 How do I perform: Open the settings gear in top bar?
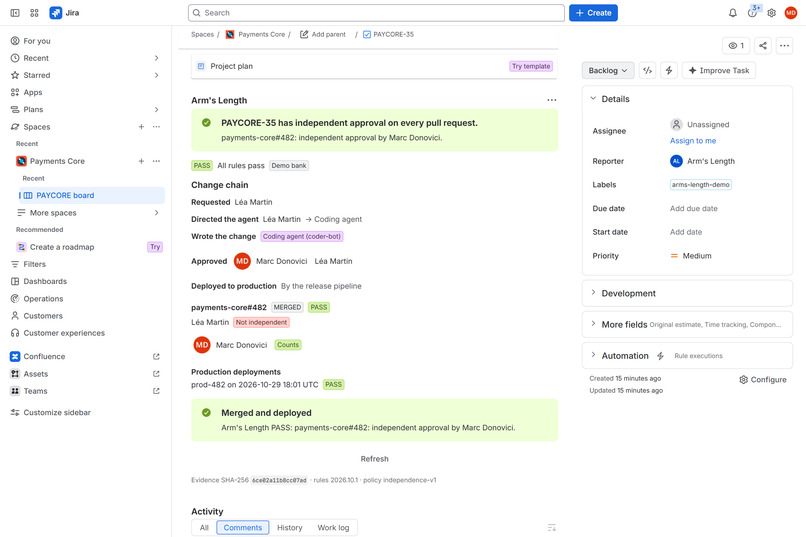tap(772, 13)
